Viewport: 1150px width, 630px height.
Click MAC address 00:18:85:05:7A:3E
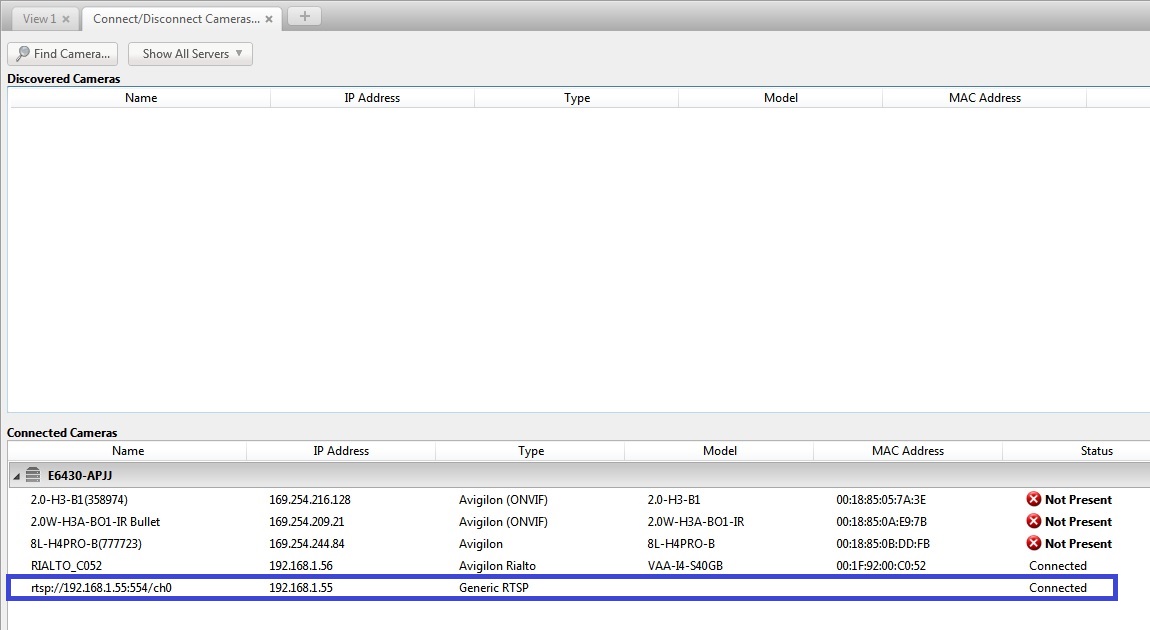coord(881,499)
